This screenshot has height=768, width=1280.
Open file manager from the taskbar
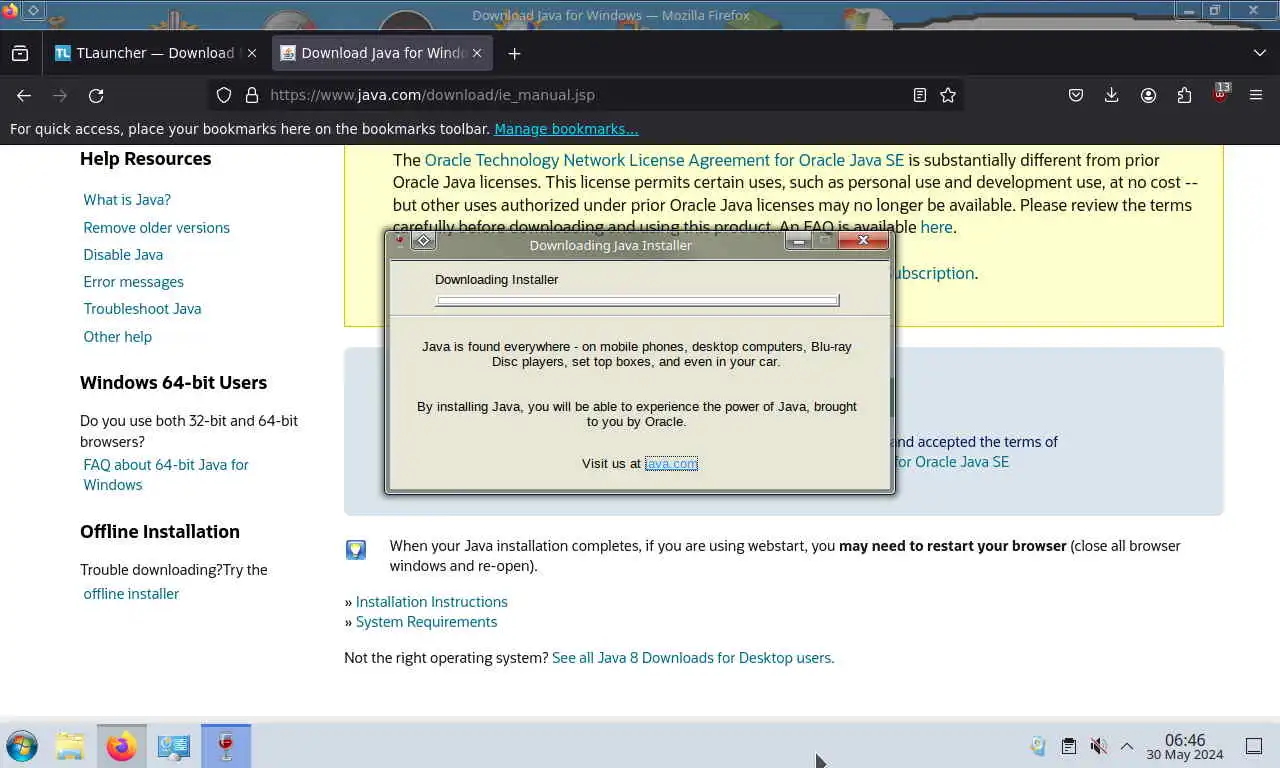(70, 746)
